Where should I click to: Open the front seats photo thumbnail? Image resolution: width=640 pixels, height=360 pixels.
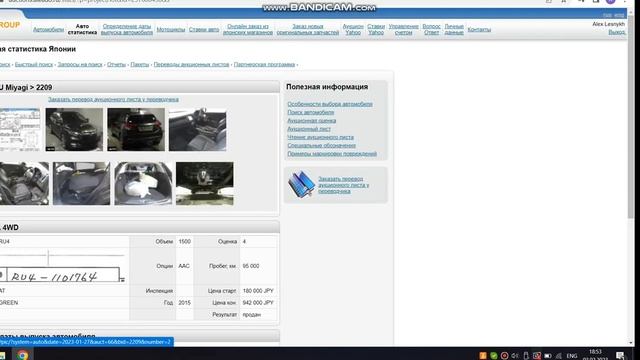click(24, 183)
